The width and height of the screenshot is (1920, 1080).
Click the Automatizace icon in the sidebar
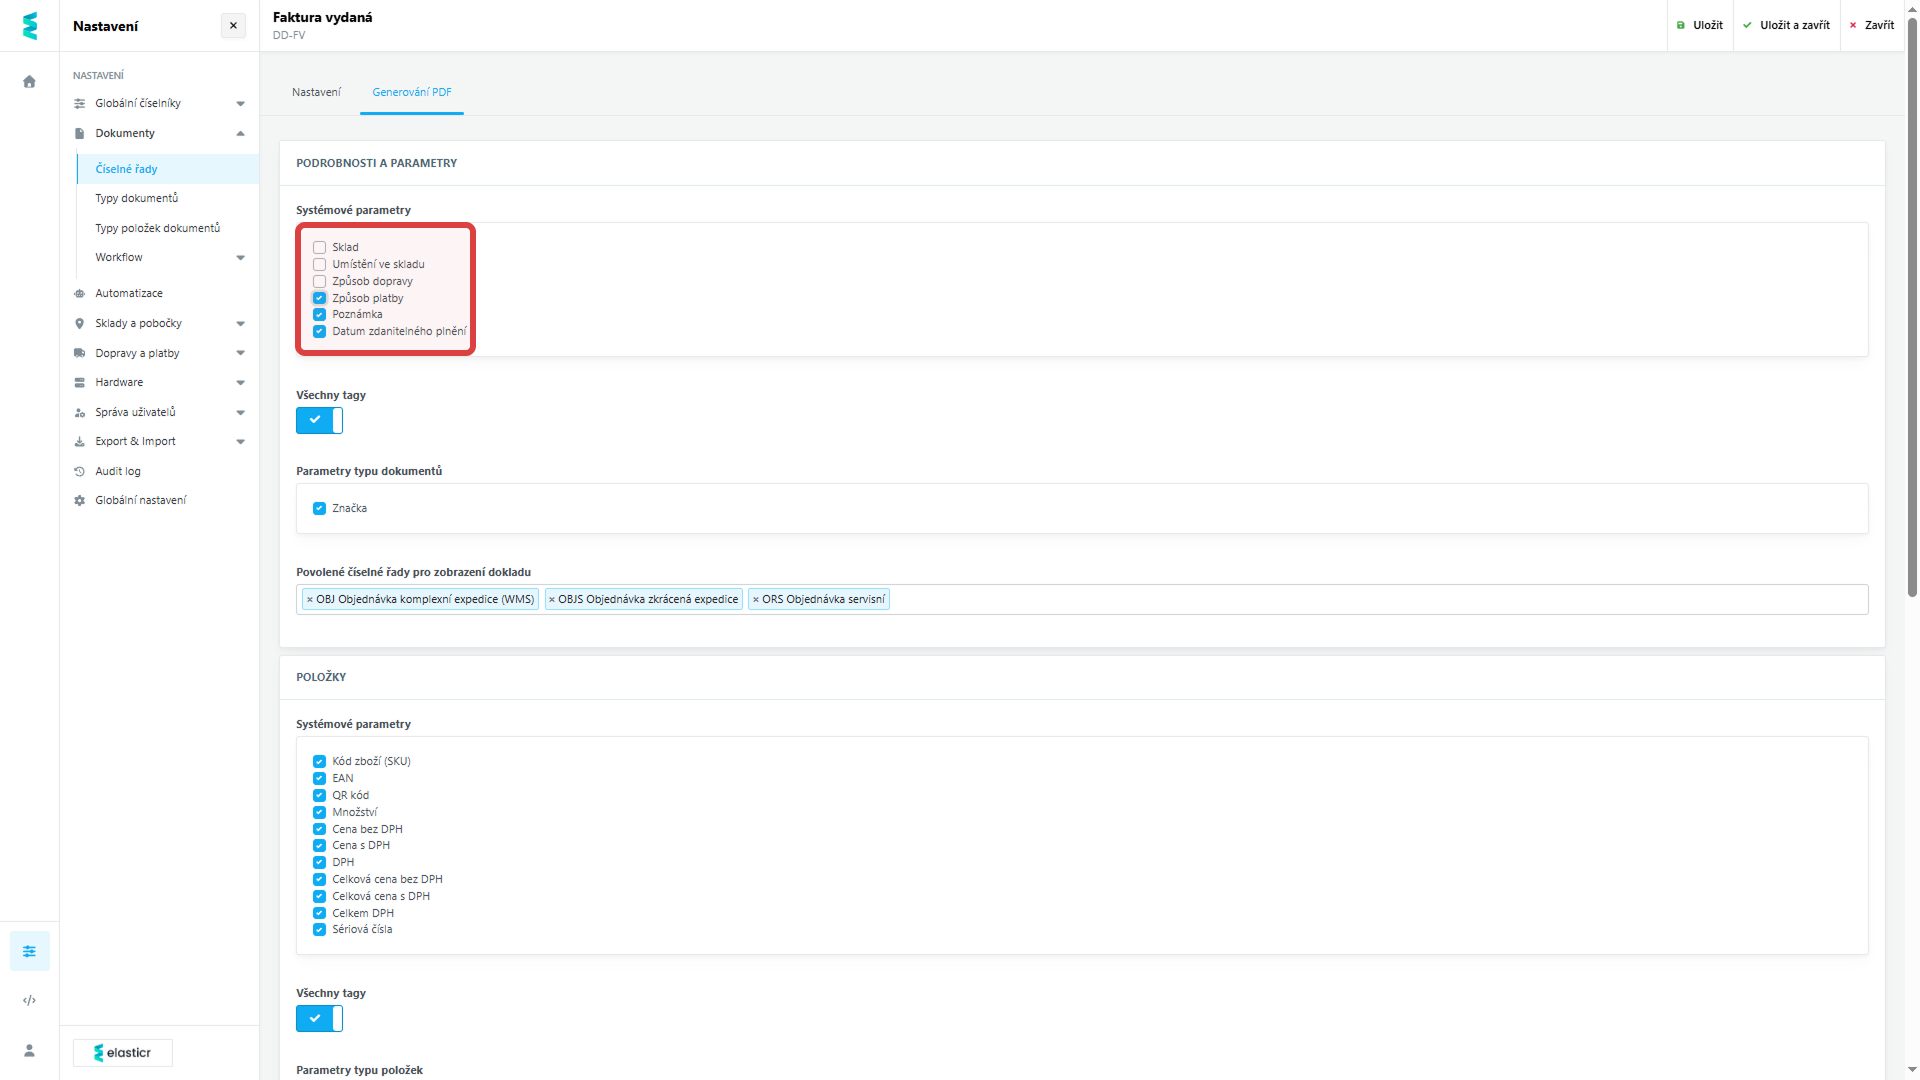click(79, 294)
